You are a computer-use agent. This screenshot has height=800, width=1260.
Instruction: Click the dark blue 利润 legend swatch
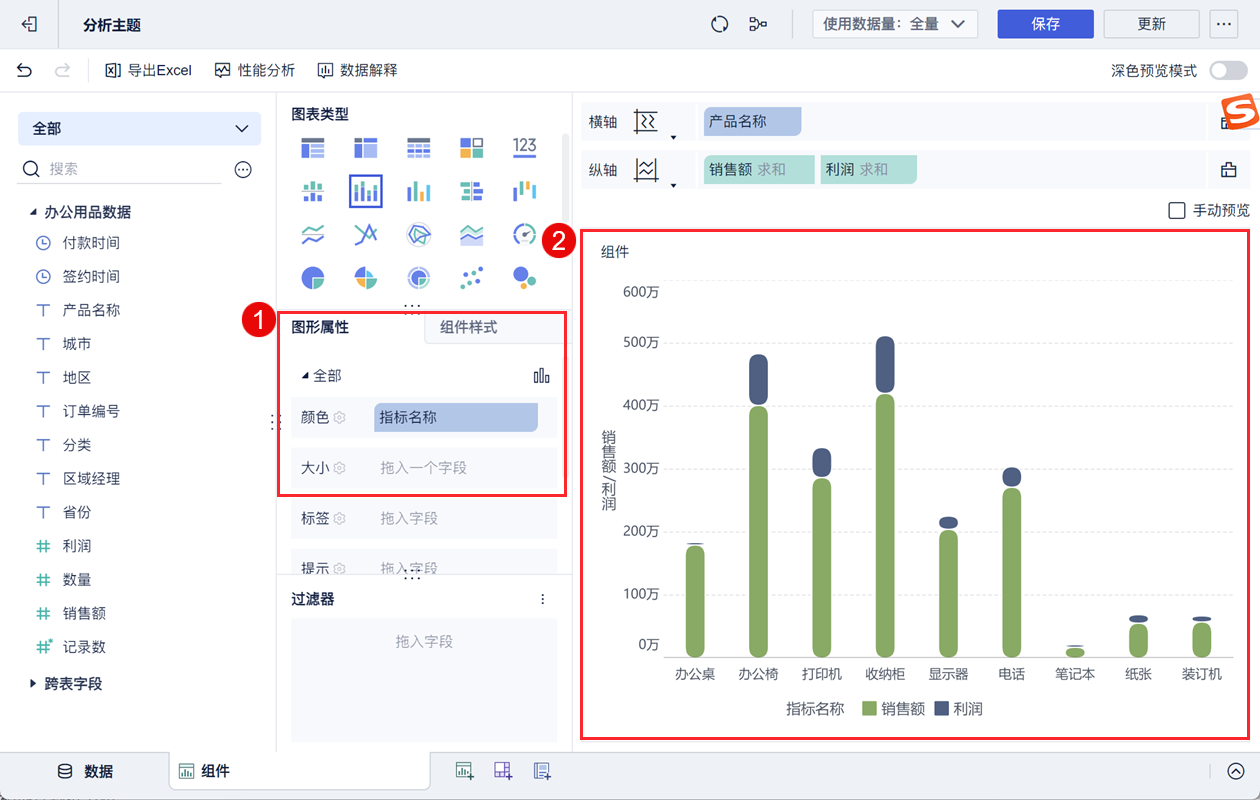click(x=941, y=708)
